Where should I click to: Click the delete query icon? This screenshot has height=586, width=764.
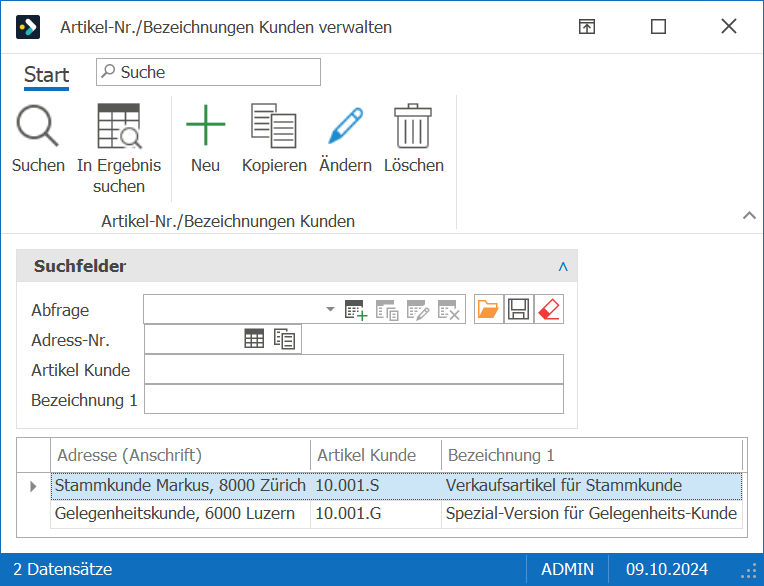pyautogui.click(x=448, y=310)
